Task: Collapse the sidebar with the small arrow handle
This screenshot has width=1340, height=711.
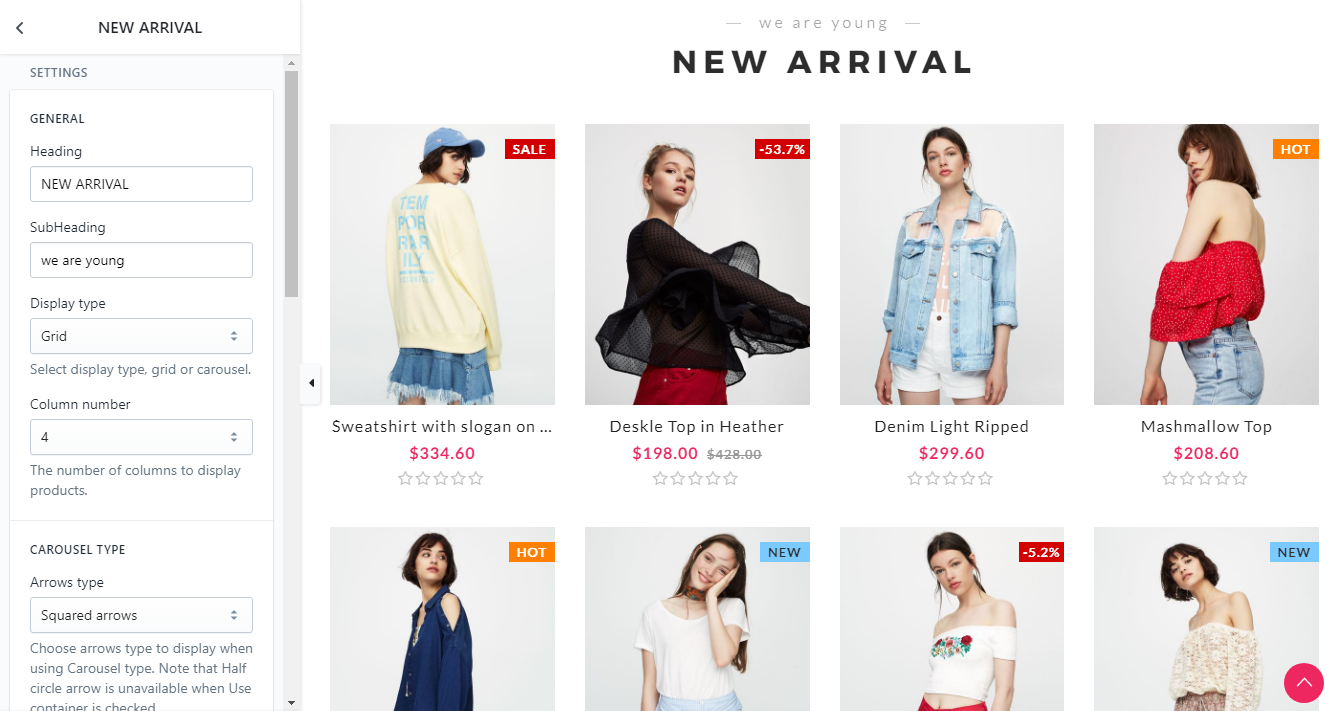Action: (311, 383)
